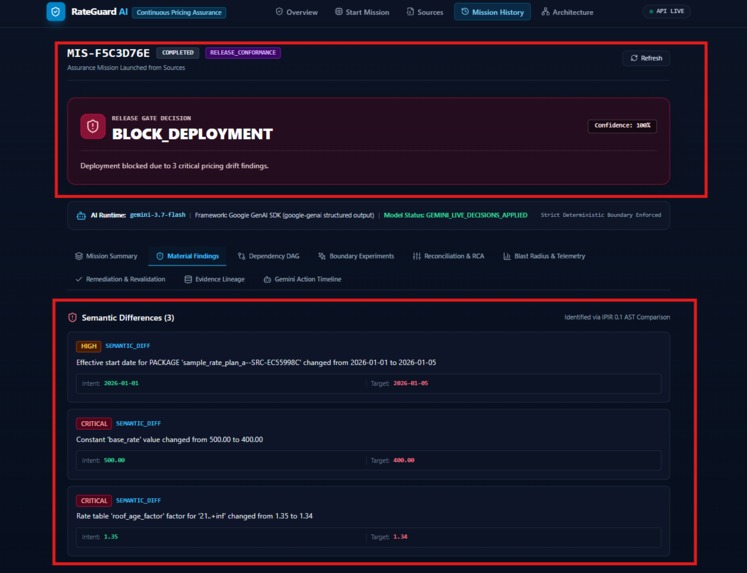Click the AI Runtime robot icon
Screen dimensions: 747x573
coord(81,216)
